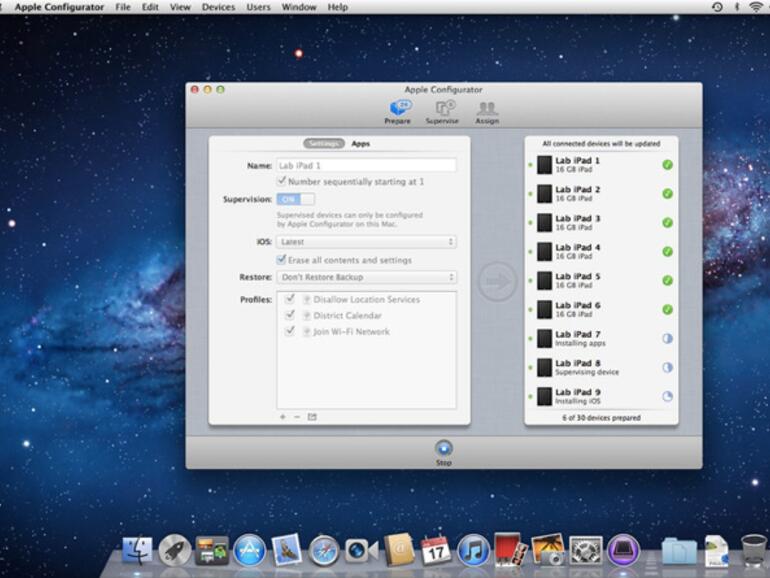Expand the iOS version dropdown
The height and width of the screenshot is (578, 770).
pyautogui.click(x=366, y=242)
